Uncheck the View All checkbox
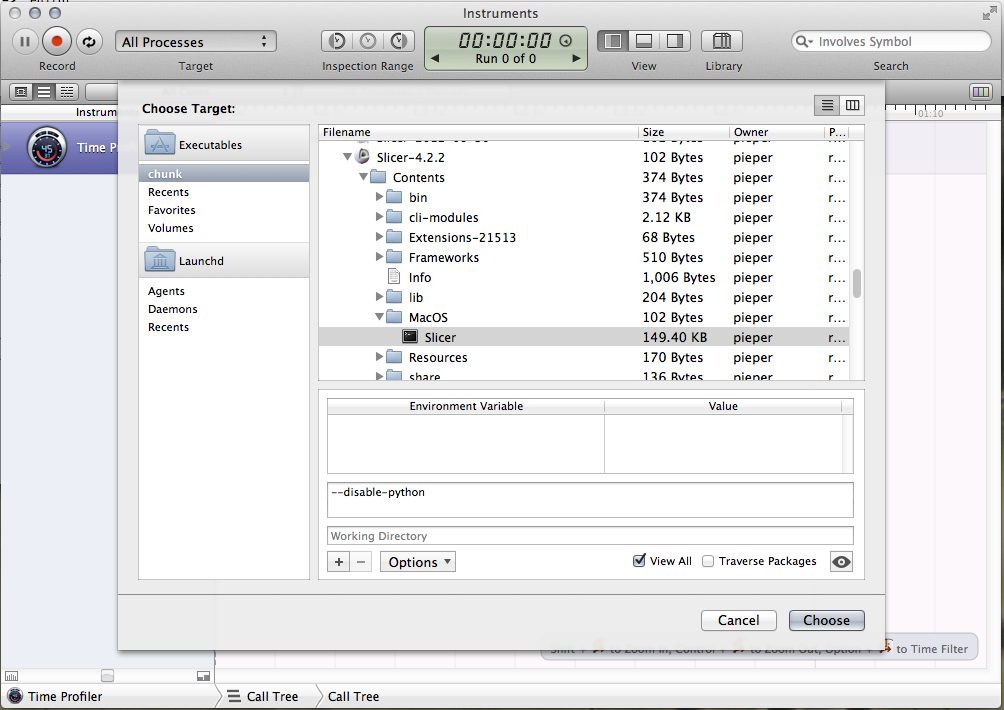This screenshot has width=1004, height=710. (639, 561)
